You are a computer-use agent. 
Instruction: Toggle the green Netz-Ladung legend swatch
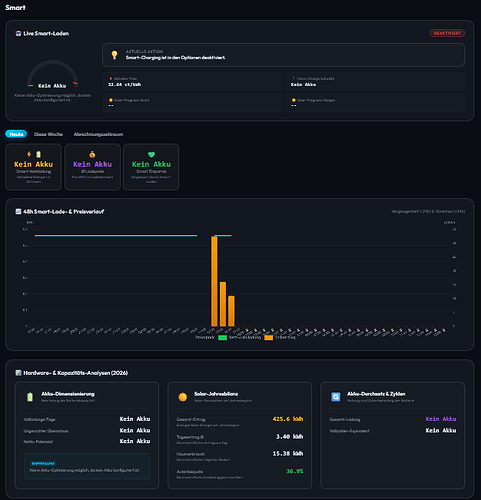[x=222, y=337]
